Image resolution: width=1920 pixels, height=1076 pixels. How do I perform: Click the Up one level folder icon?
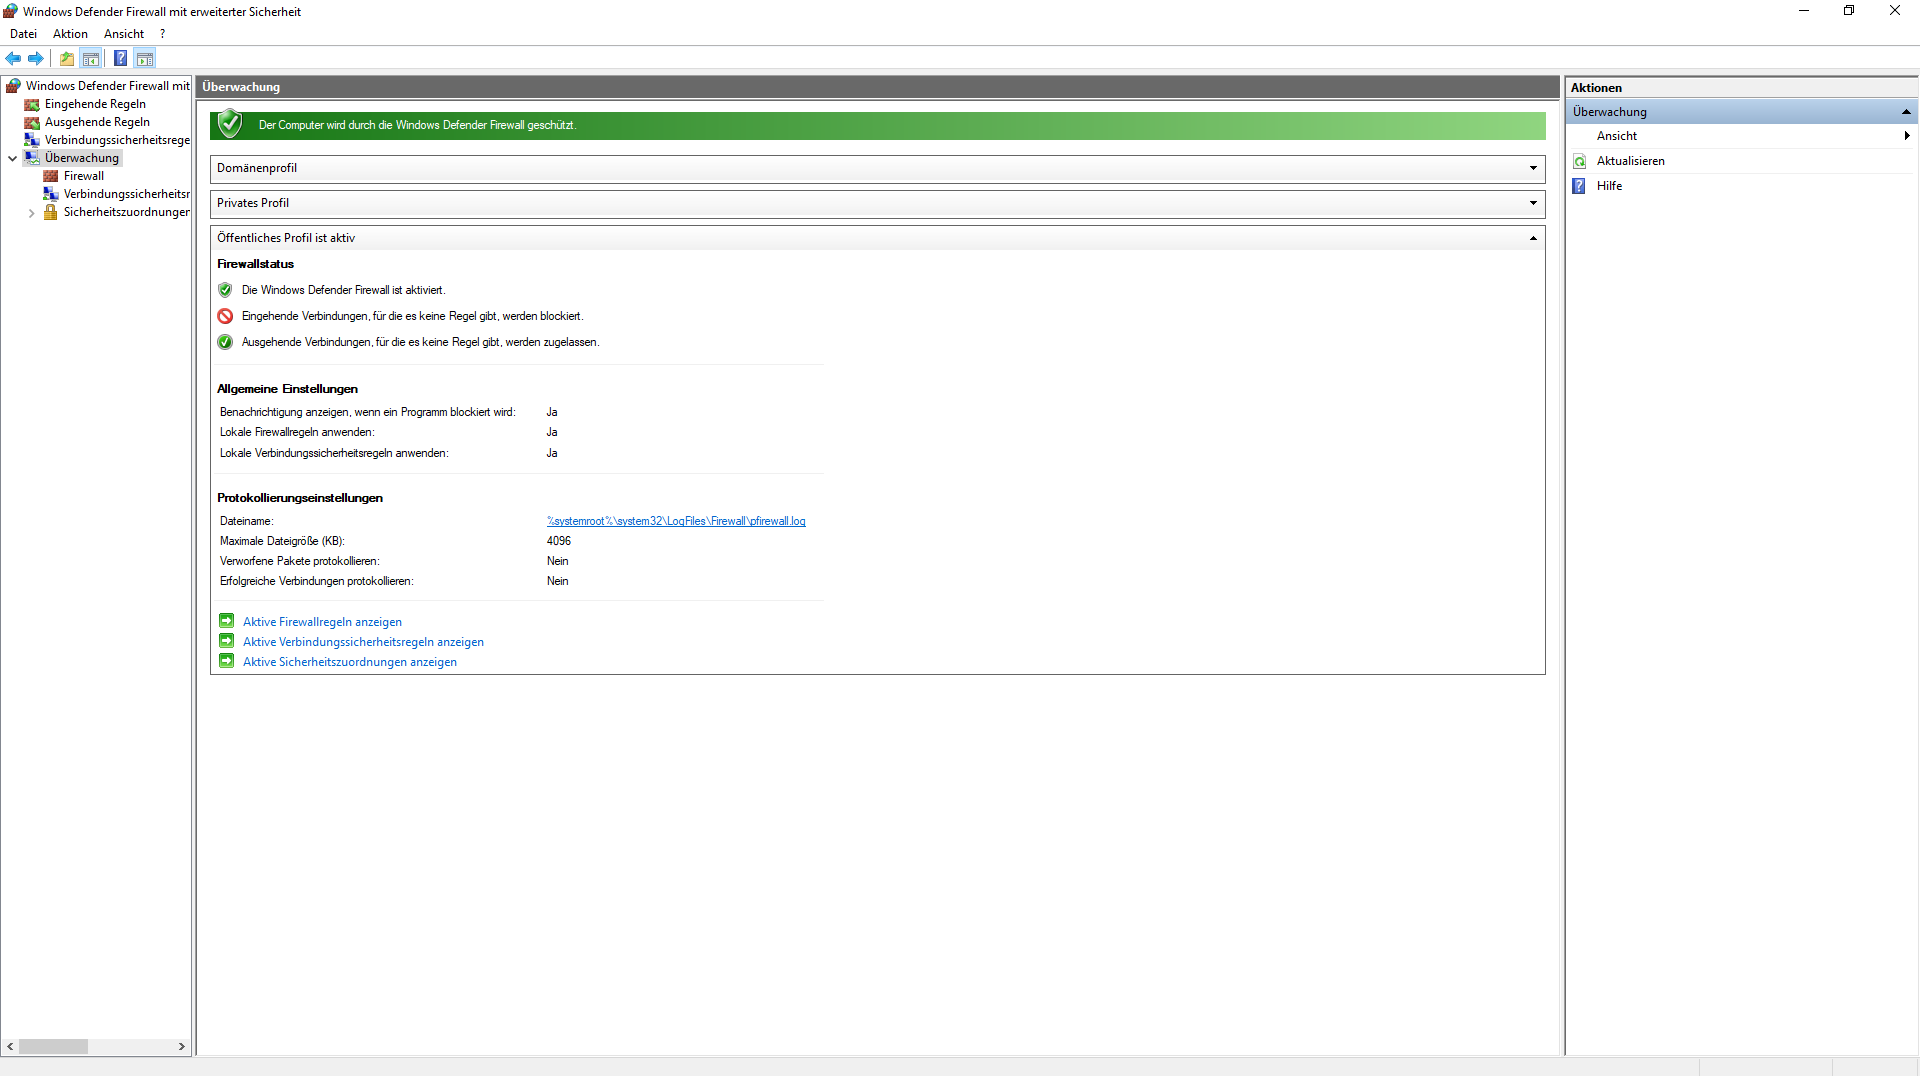[67, 58]
